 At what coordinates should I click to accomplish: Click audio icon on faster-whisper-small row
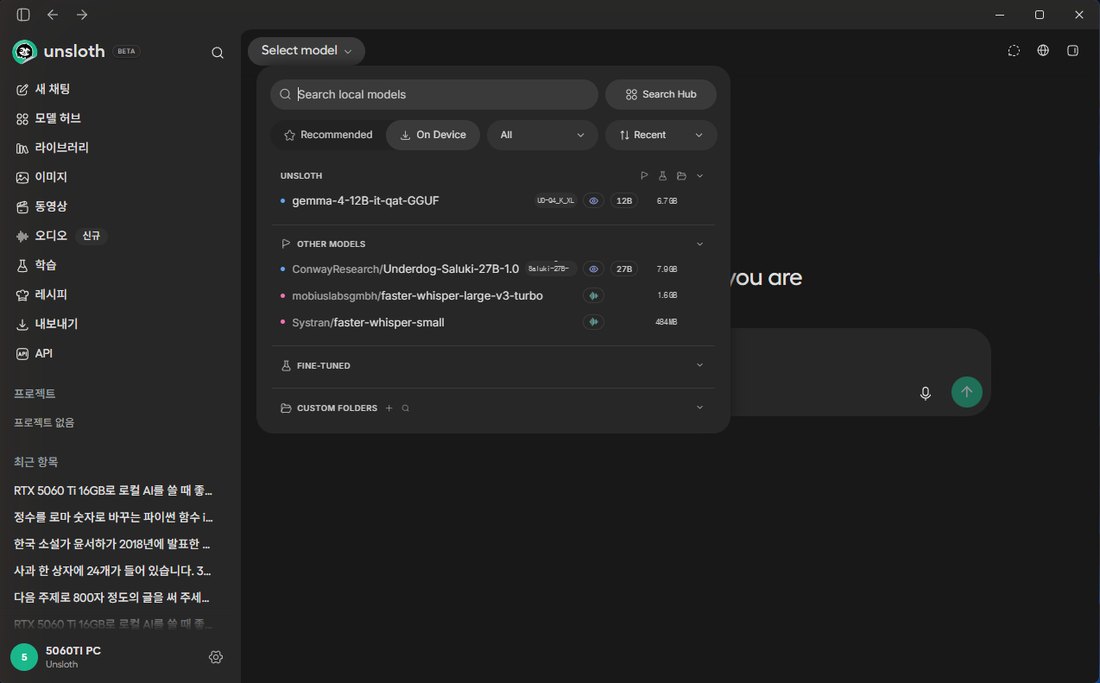[x=593, y=323]
